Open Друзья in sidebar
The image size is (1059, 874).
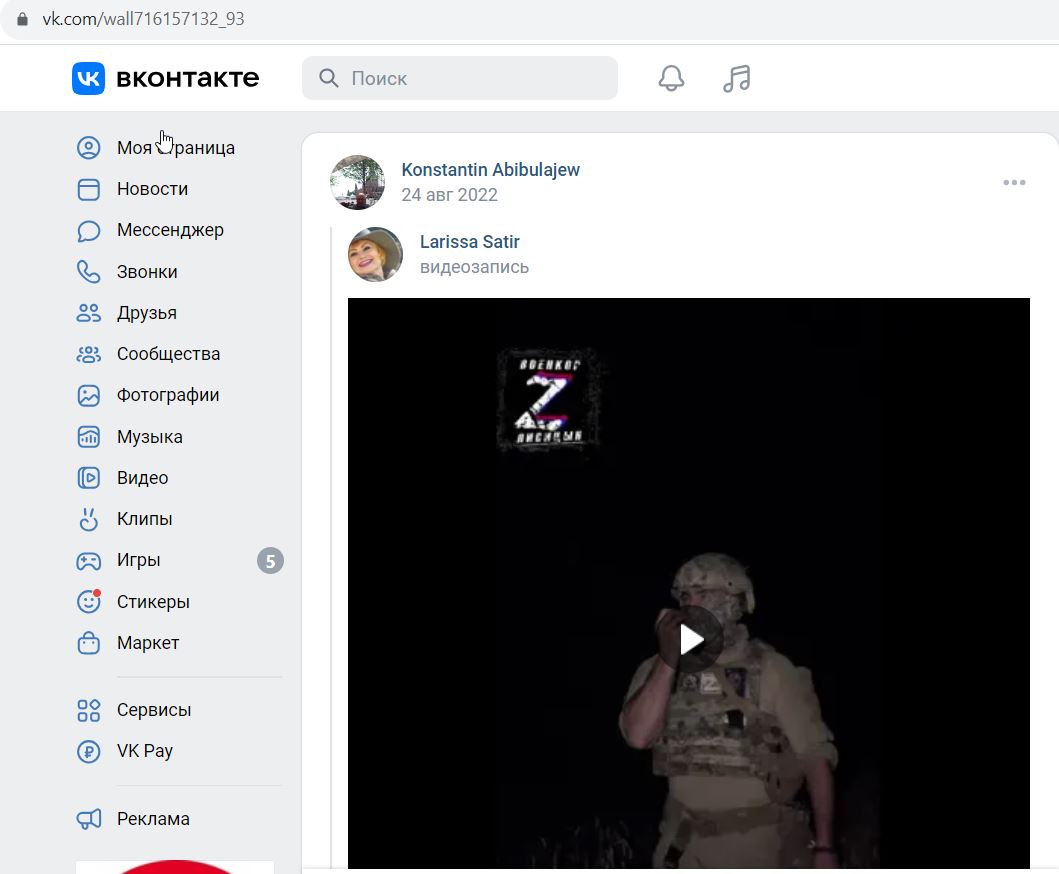coord(147,313)
